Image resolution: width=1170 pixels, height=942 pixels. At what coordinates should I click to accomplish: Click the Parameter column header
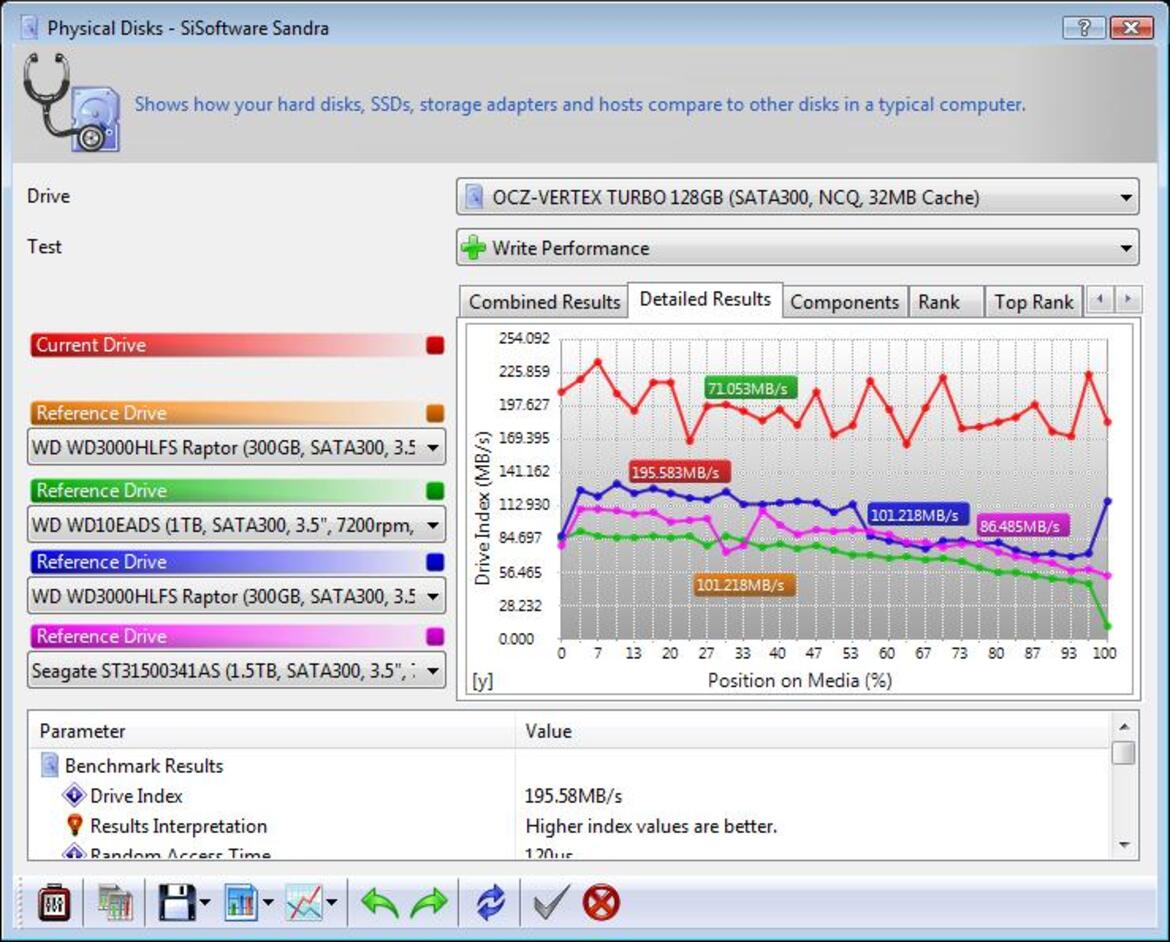(272, 731)
